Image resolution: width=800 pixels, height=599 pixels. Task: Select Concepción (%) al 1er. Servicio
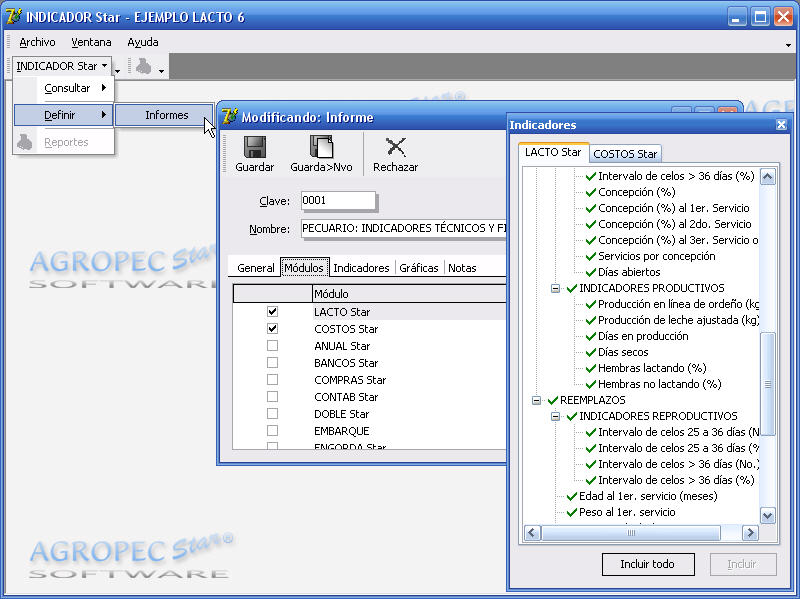(673, 208)
